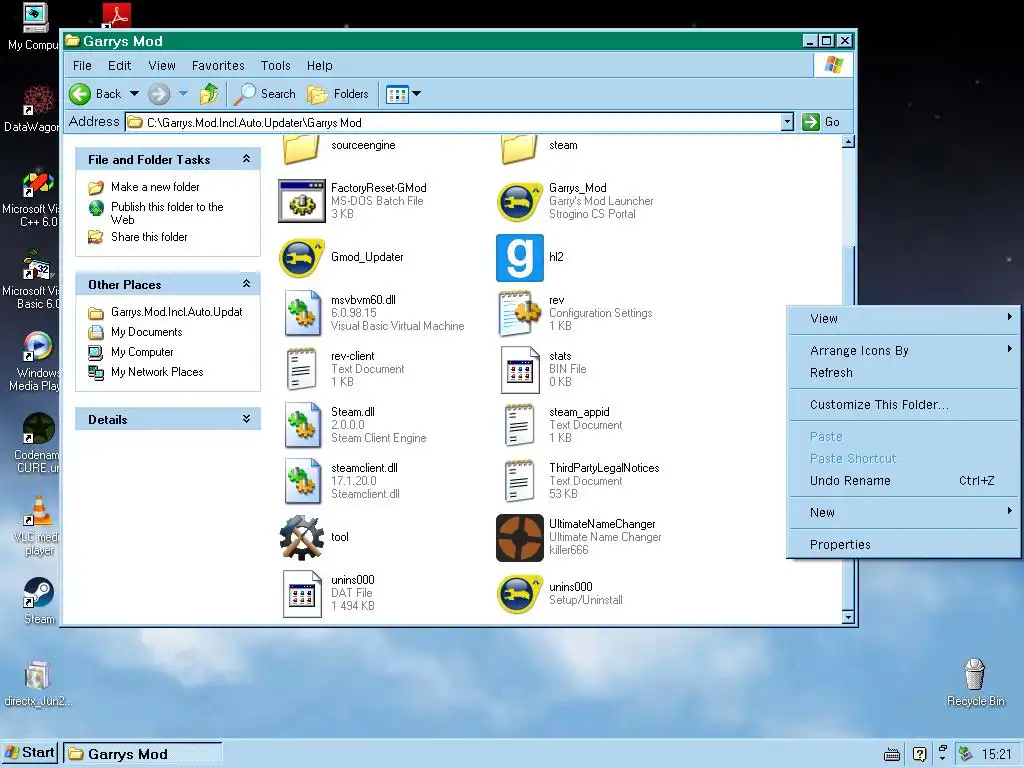This screenshot has width=1024, height=768.
Task: Open the Address bar dropdown arrow
Action: 787,122
